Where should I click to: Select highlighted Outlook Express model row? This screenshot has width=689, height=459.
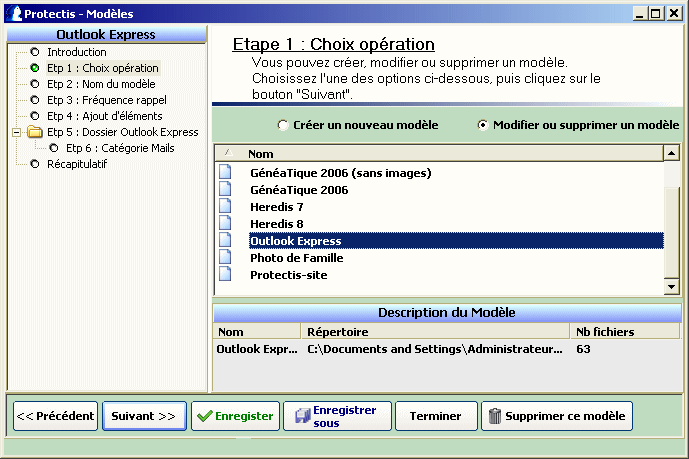(x=456, y=241)
